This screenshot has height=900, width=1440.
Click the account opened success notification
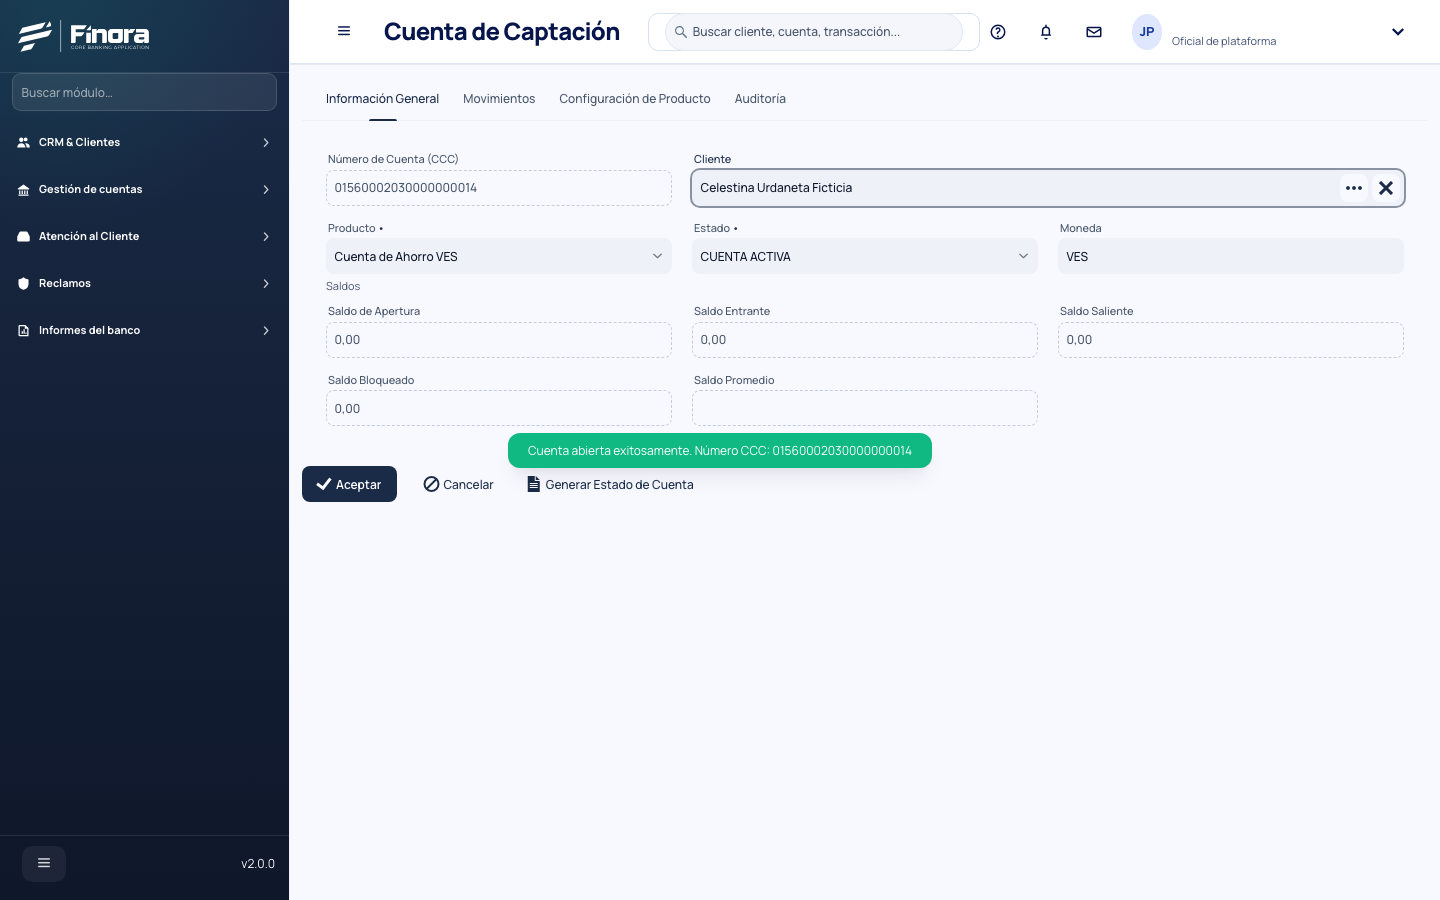point(720,451)
